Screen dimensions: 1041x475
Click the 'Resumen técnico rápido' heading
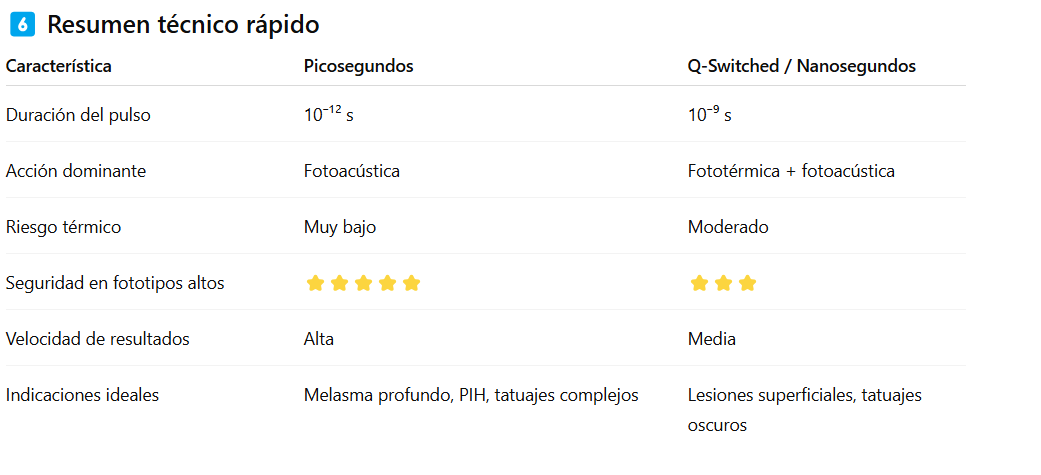click(x=183, y=25)
